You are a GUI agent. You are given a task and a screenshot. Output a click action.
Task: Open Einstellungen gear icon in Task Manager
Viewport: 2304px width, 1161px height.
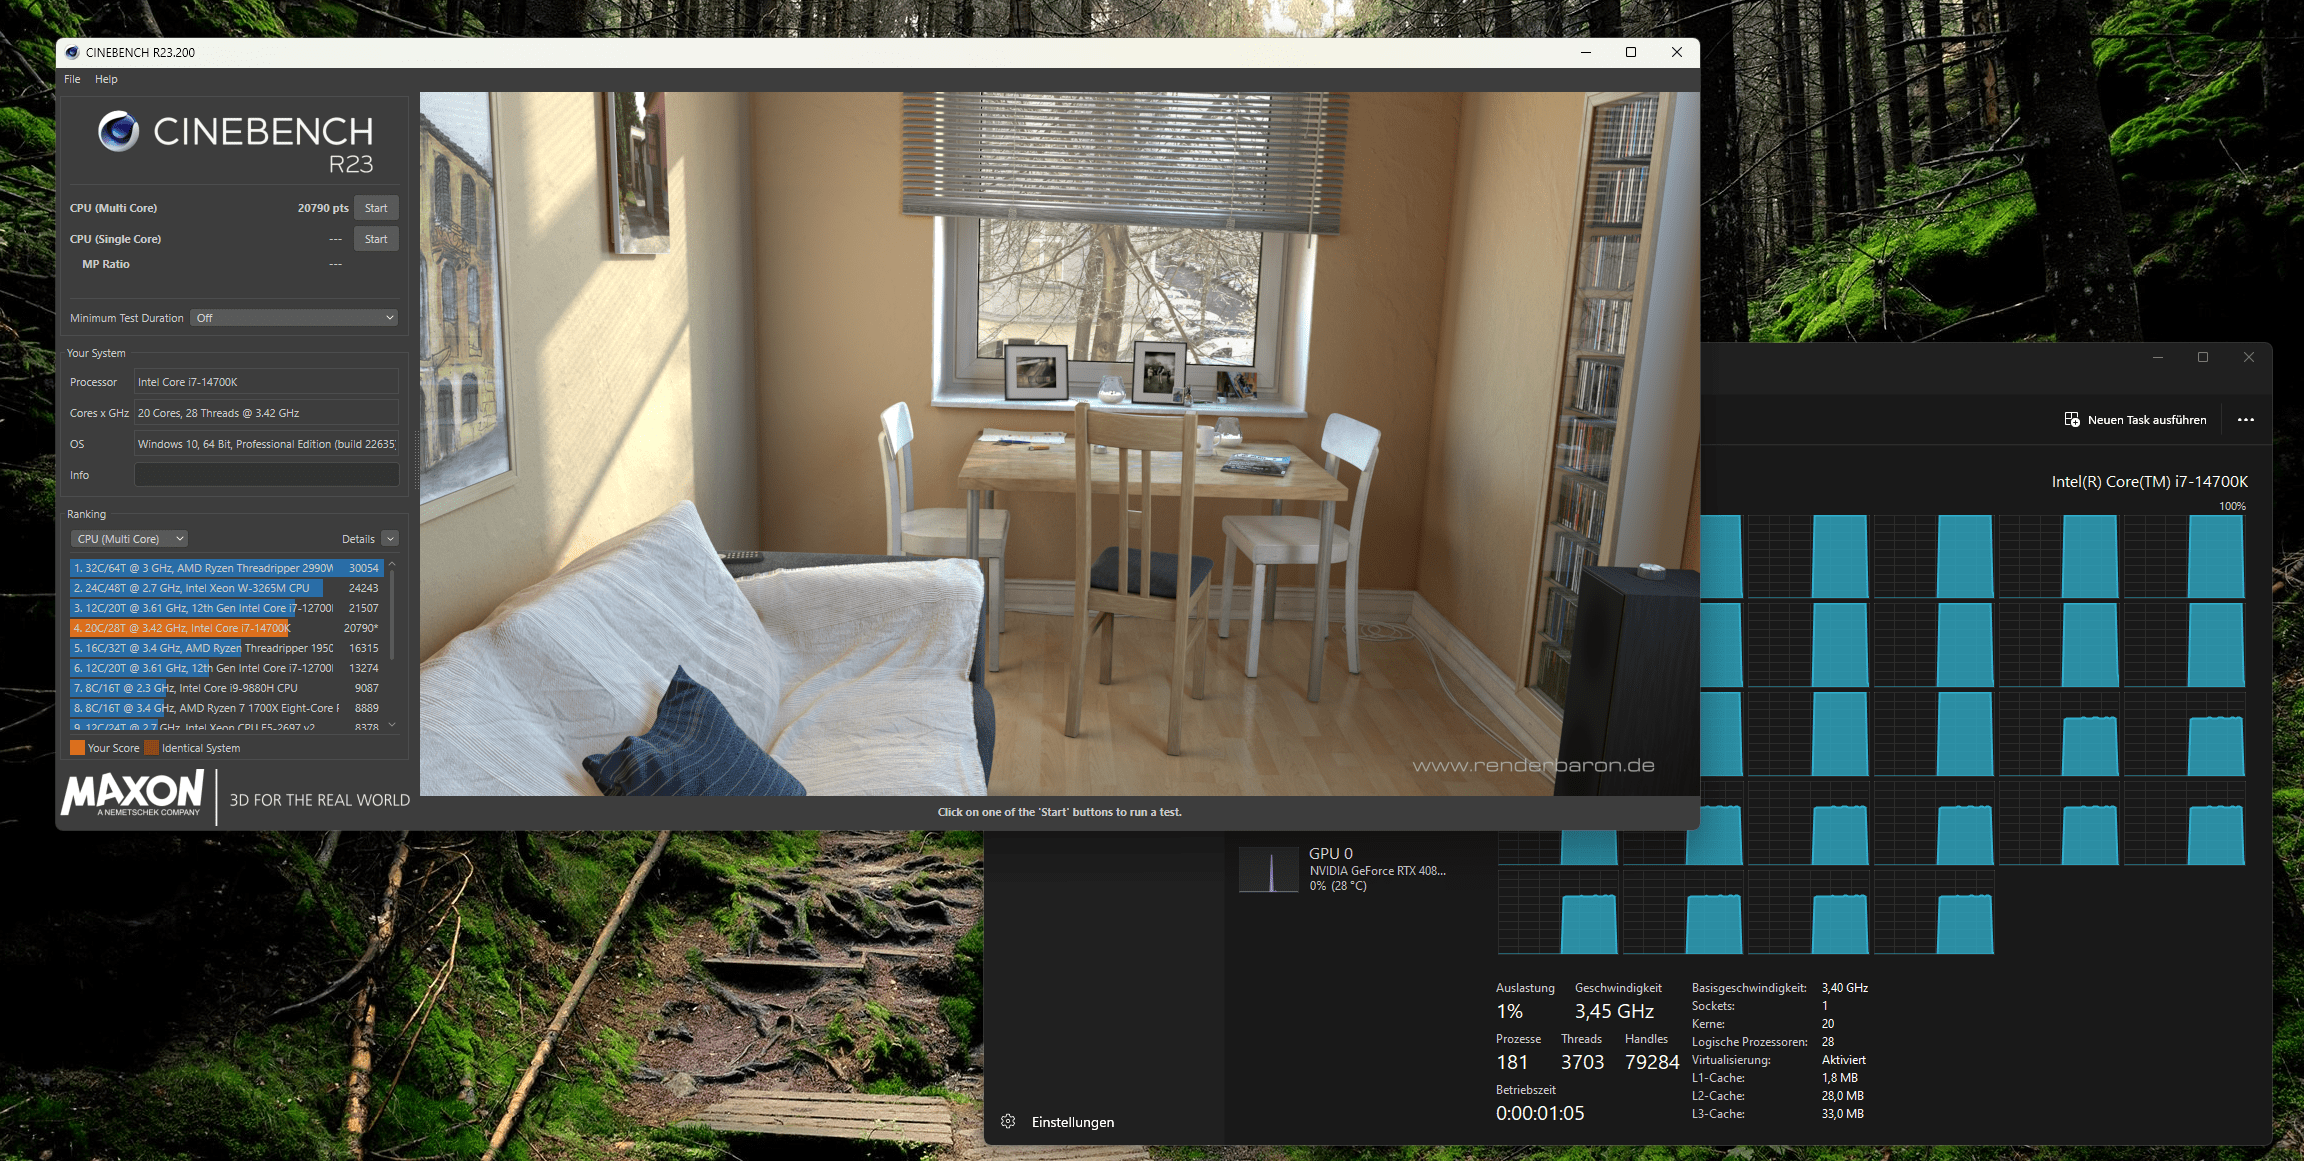1008,1121
